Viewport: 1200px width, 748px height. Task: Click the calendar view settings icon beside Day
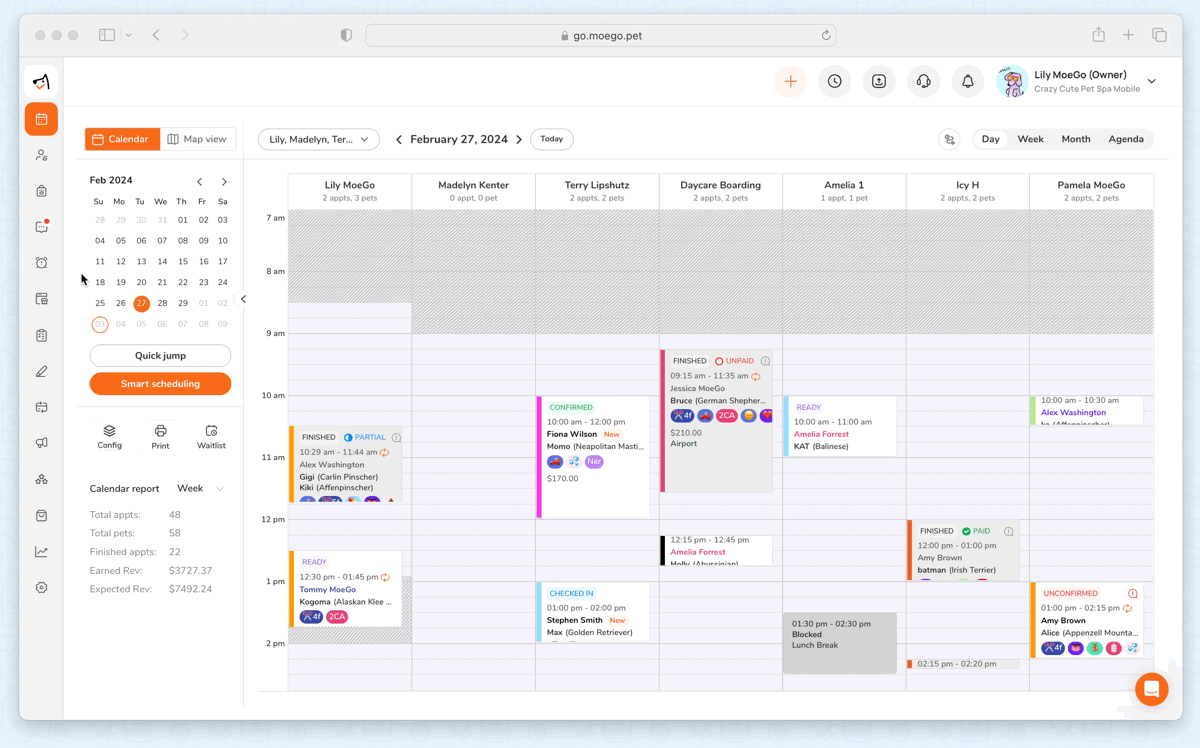click(949, 140)
